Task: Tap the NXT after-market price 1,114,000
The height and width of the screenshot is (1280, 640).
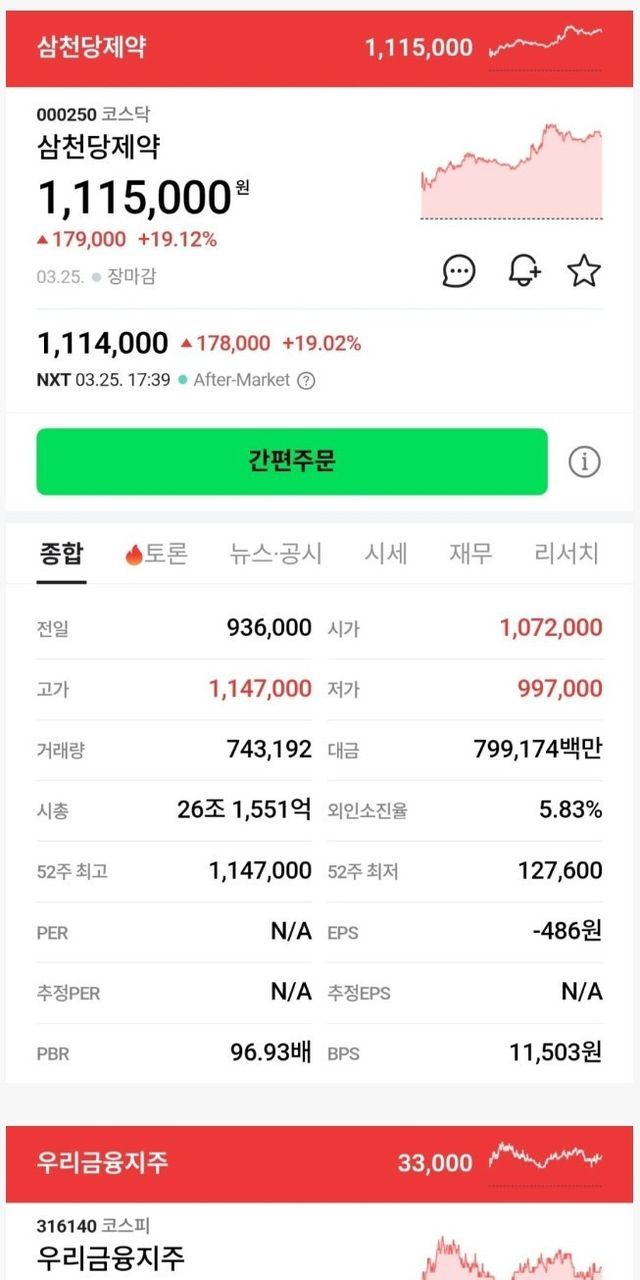Action: click(103, 343)
